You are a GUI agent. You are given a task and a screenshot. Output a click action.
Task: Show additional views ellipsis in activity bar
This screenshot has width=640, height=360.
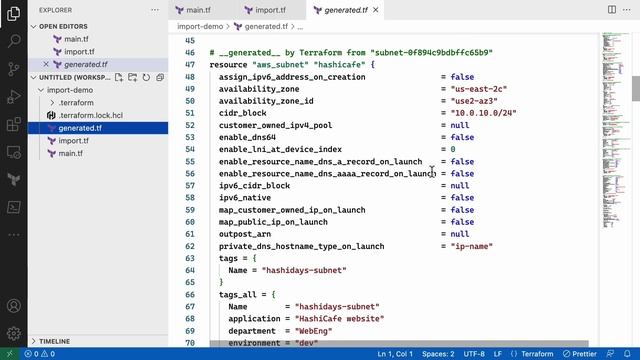point(13,235)
